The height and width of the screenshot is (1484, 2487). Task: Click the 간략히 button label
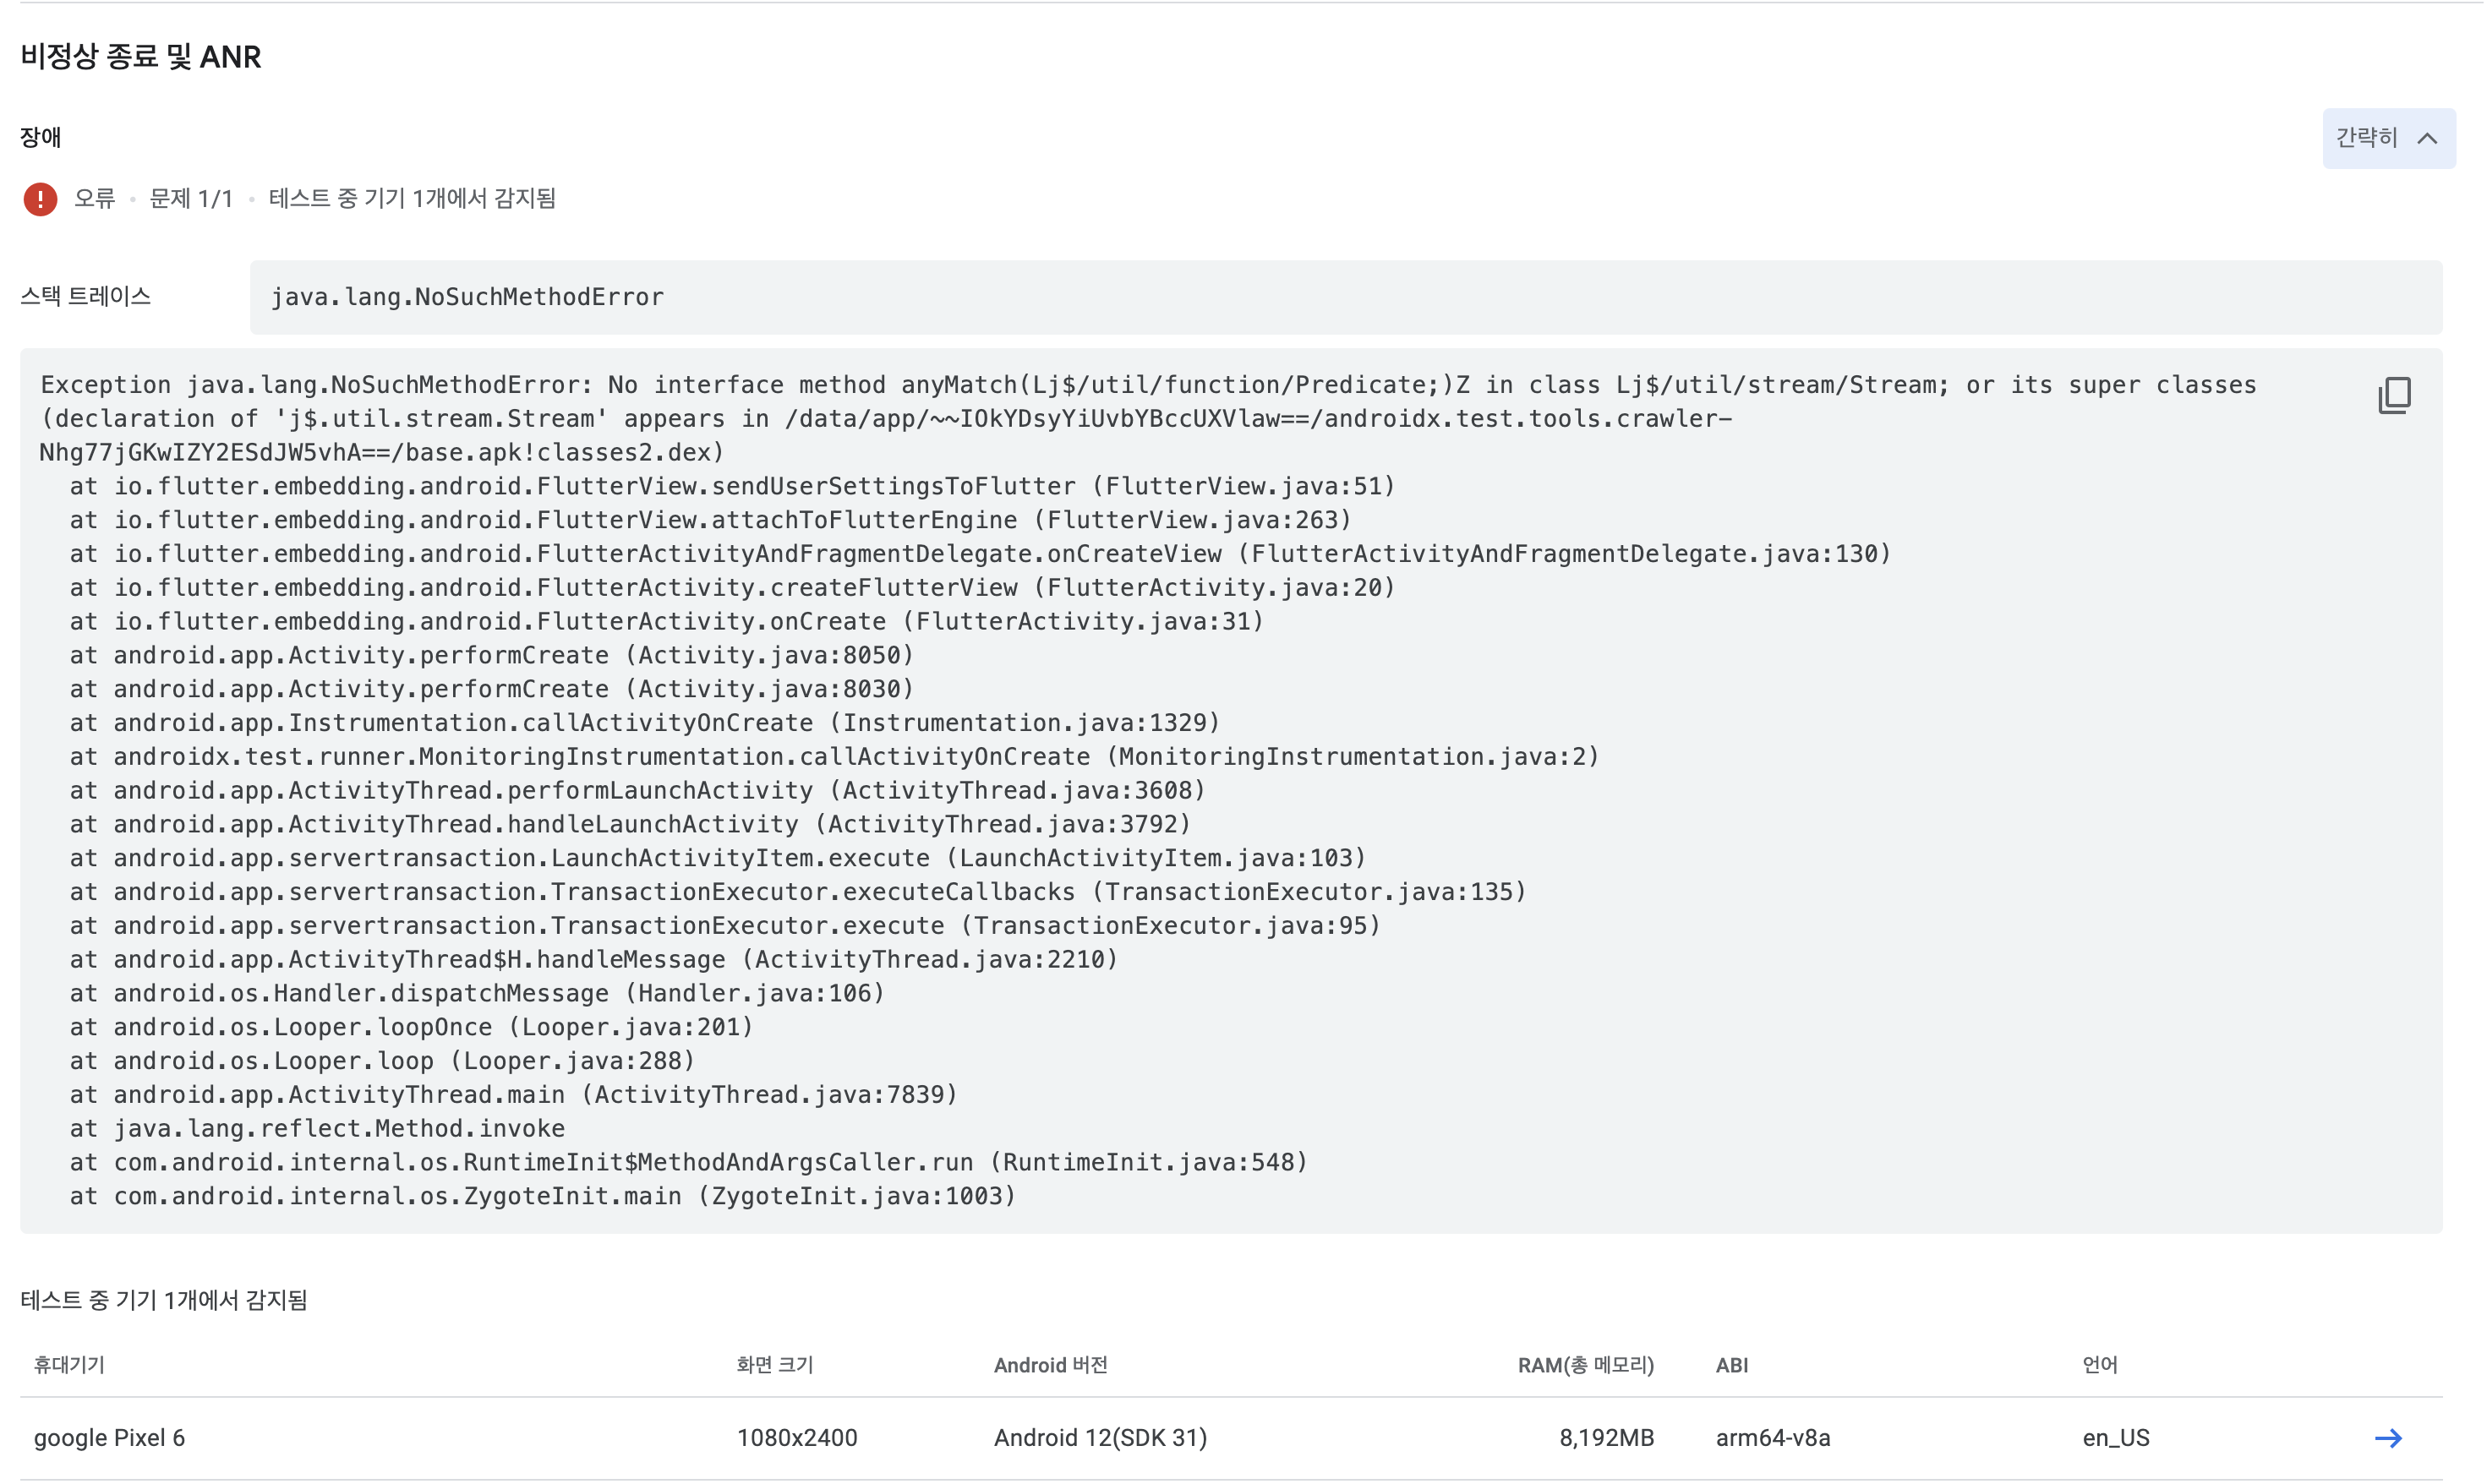[x=2366, y=138]
